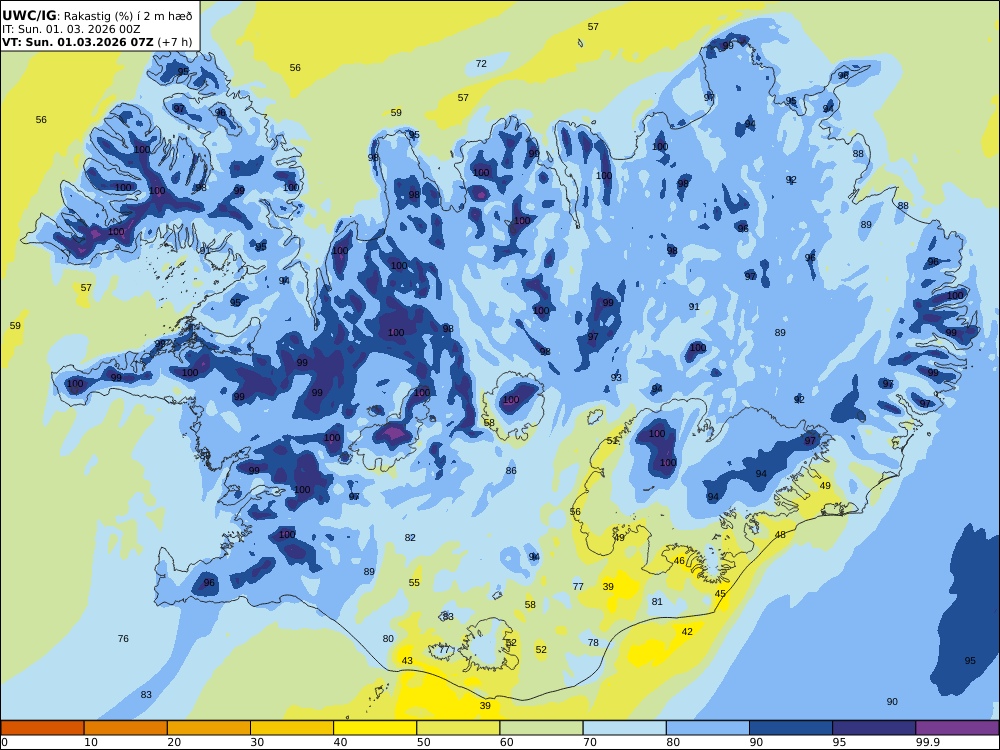The image size is (1000, 750).
Task: Pick the 95–99.9 indigo legend swatch
Action: coord(874,728)
